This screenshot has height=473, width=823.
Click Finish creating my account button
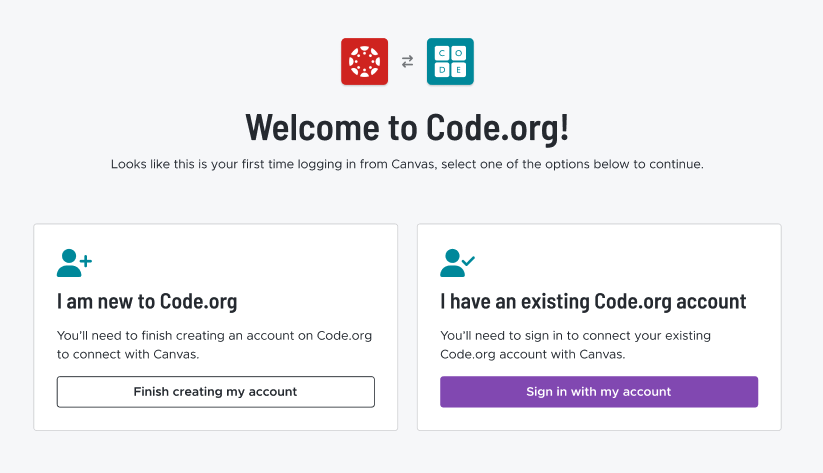(x=216, y=392)
